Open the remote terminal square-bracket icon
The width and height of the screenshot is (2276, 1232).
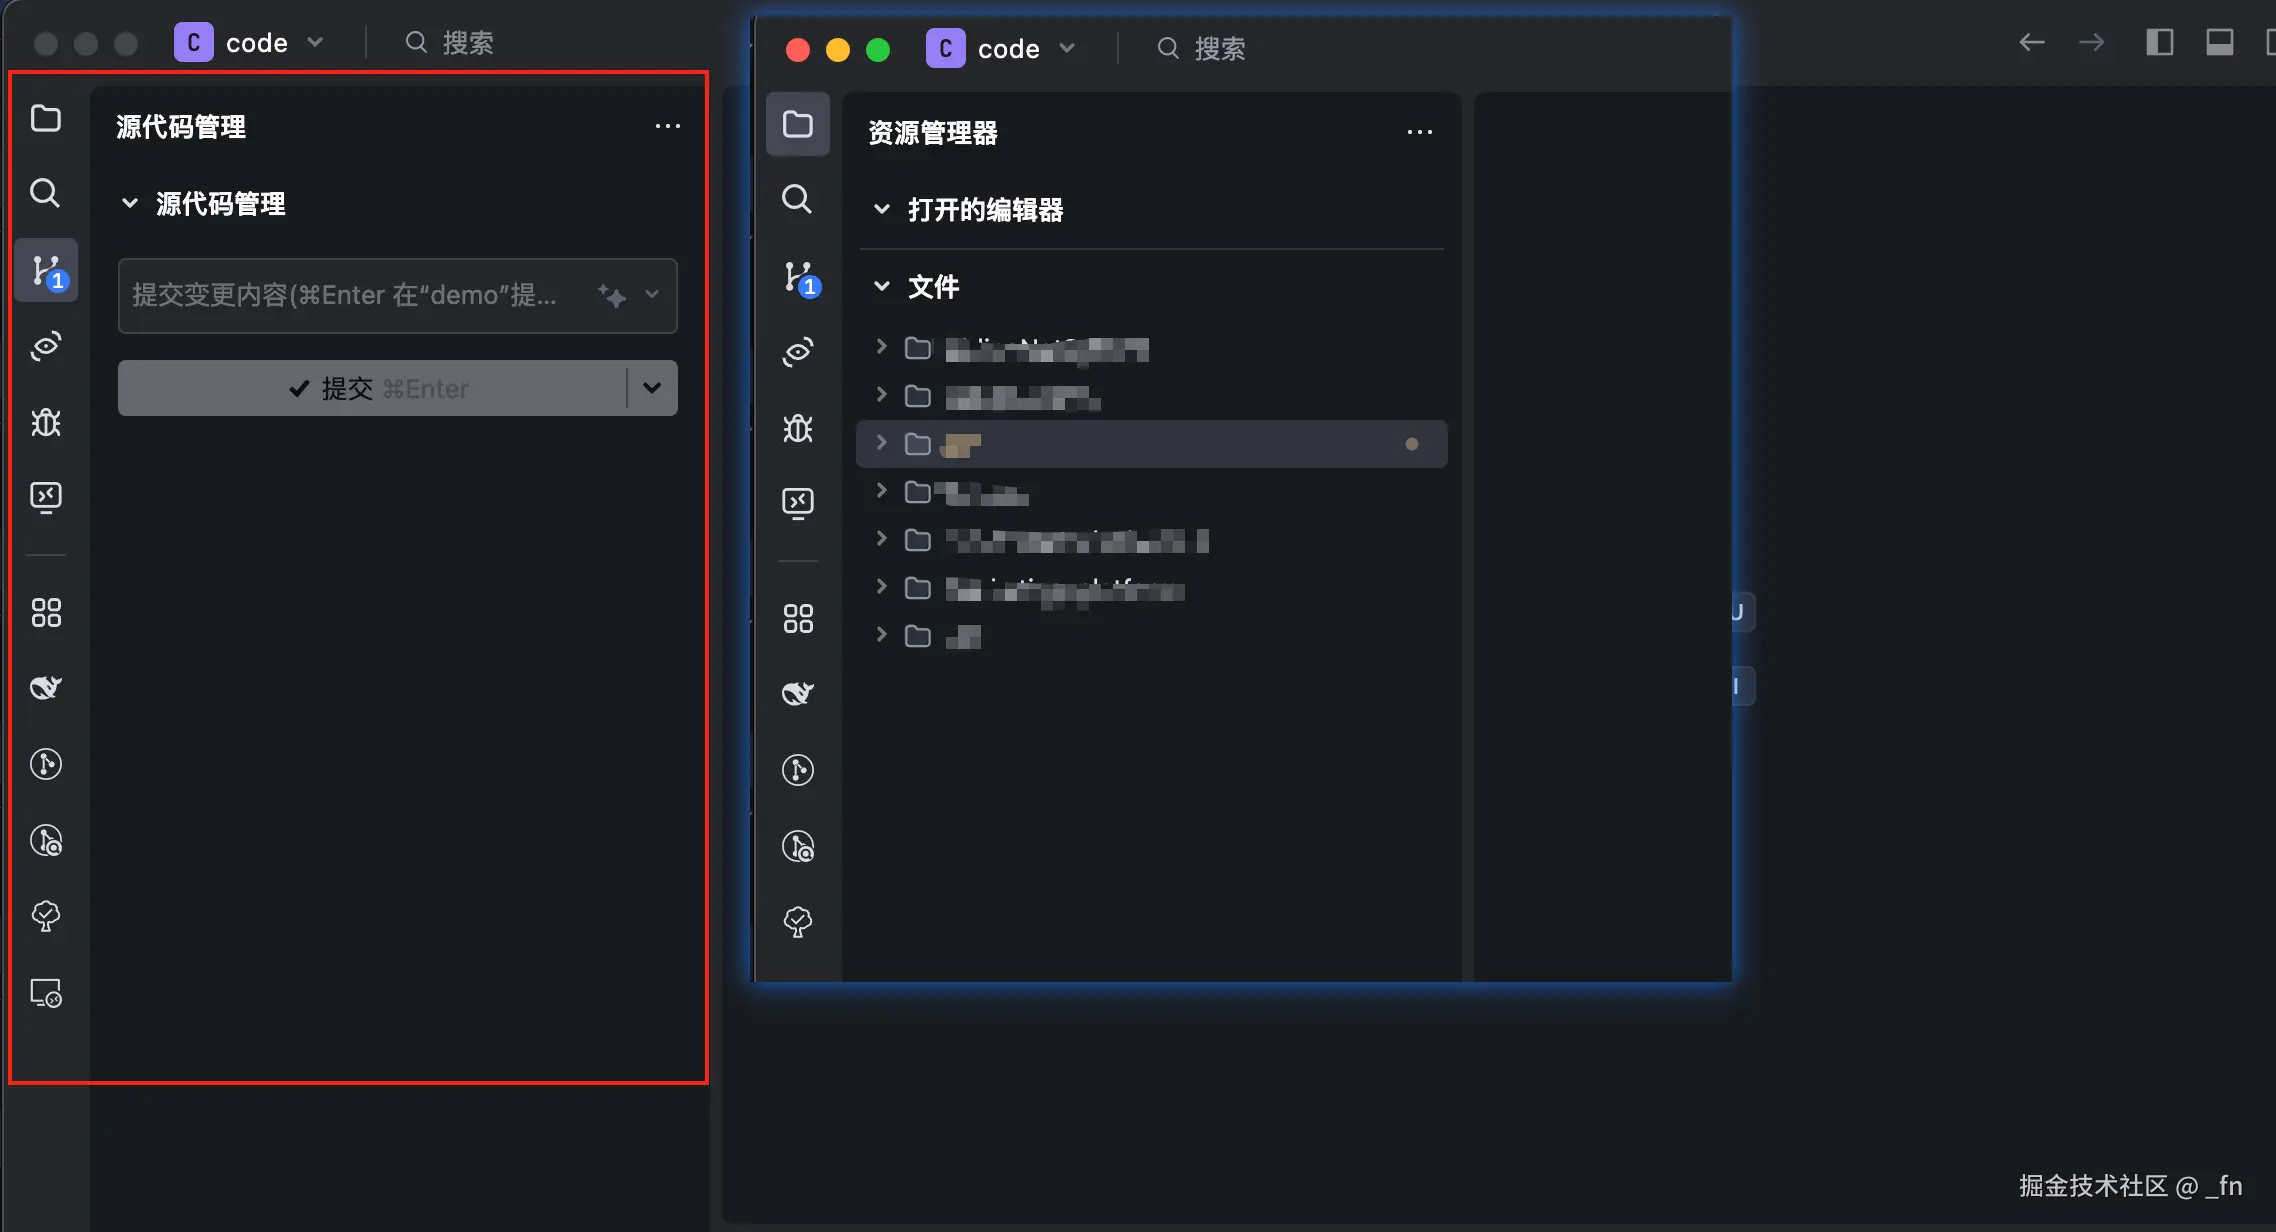click(45, 497)
